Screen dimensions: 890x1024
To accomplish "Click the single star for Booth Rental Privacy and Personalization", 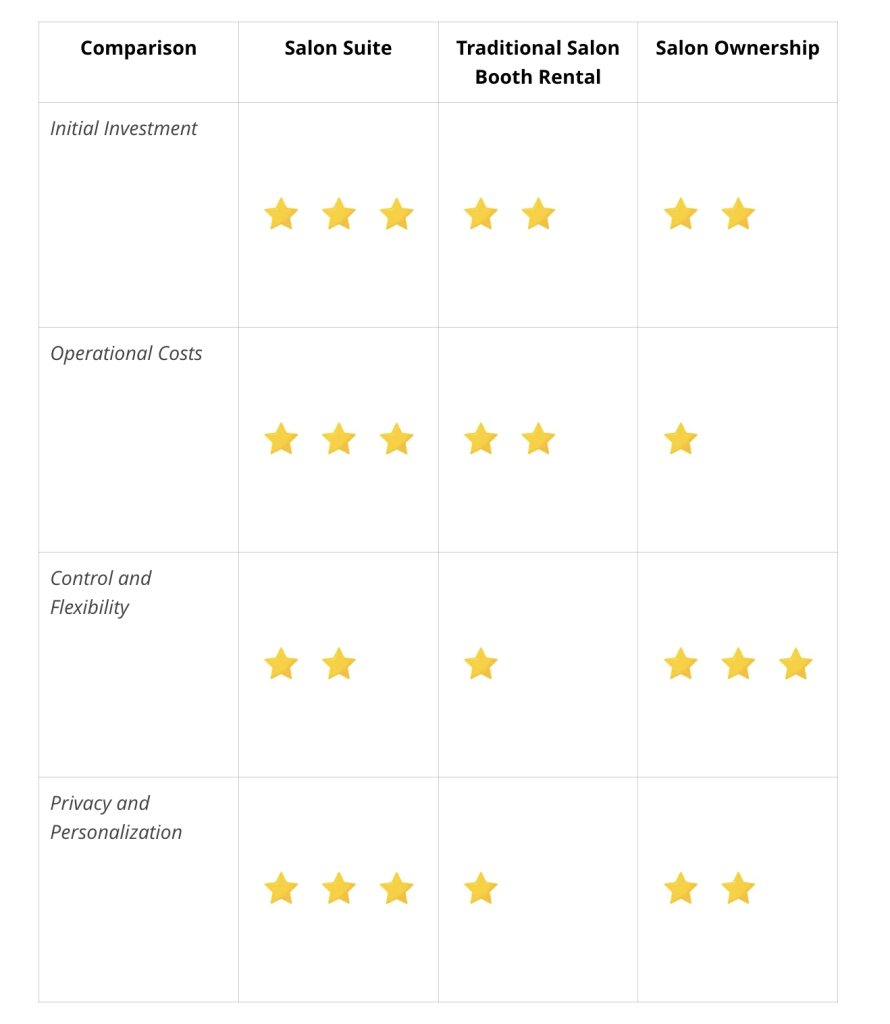I will point(481,889).
